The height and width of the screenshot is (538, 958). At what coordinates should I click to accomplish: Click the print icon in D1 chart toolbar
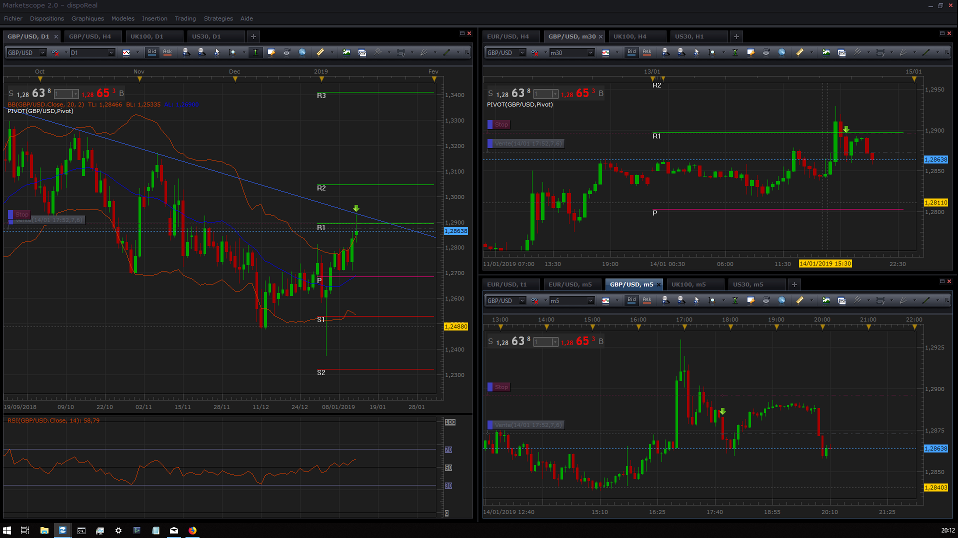287,53
